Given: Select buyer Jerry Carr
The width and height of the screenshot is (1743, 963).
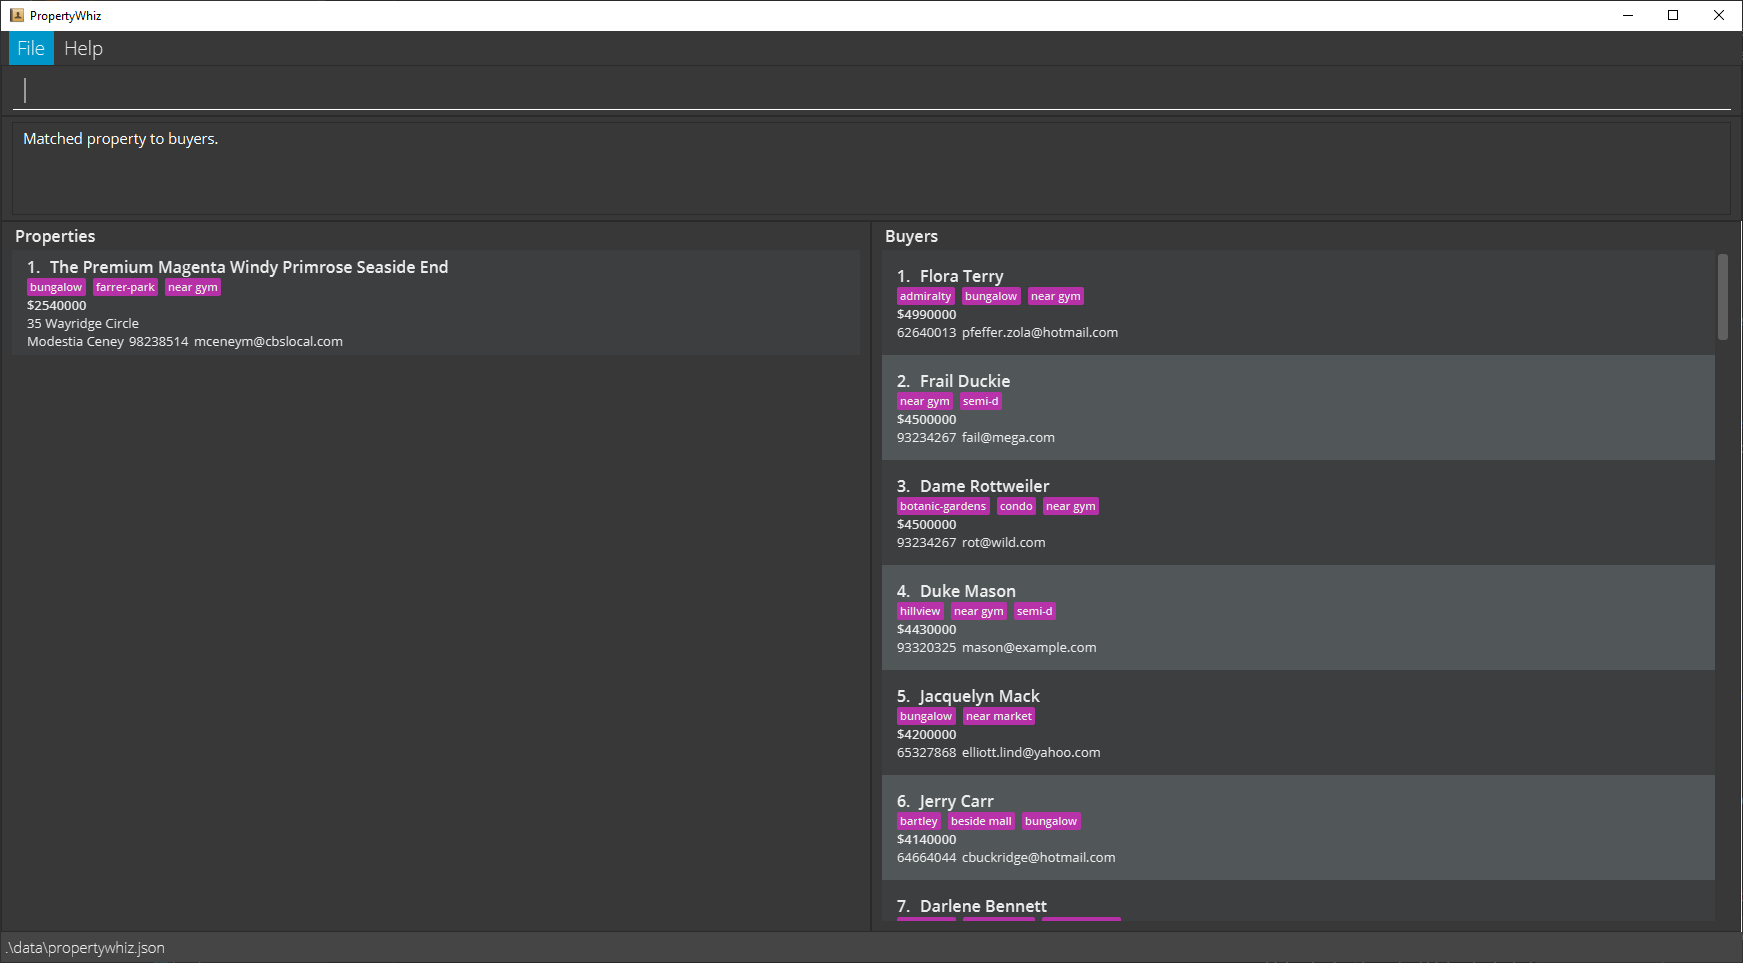Looking at the screenshot, I should [1298, 827].
